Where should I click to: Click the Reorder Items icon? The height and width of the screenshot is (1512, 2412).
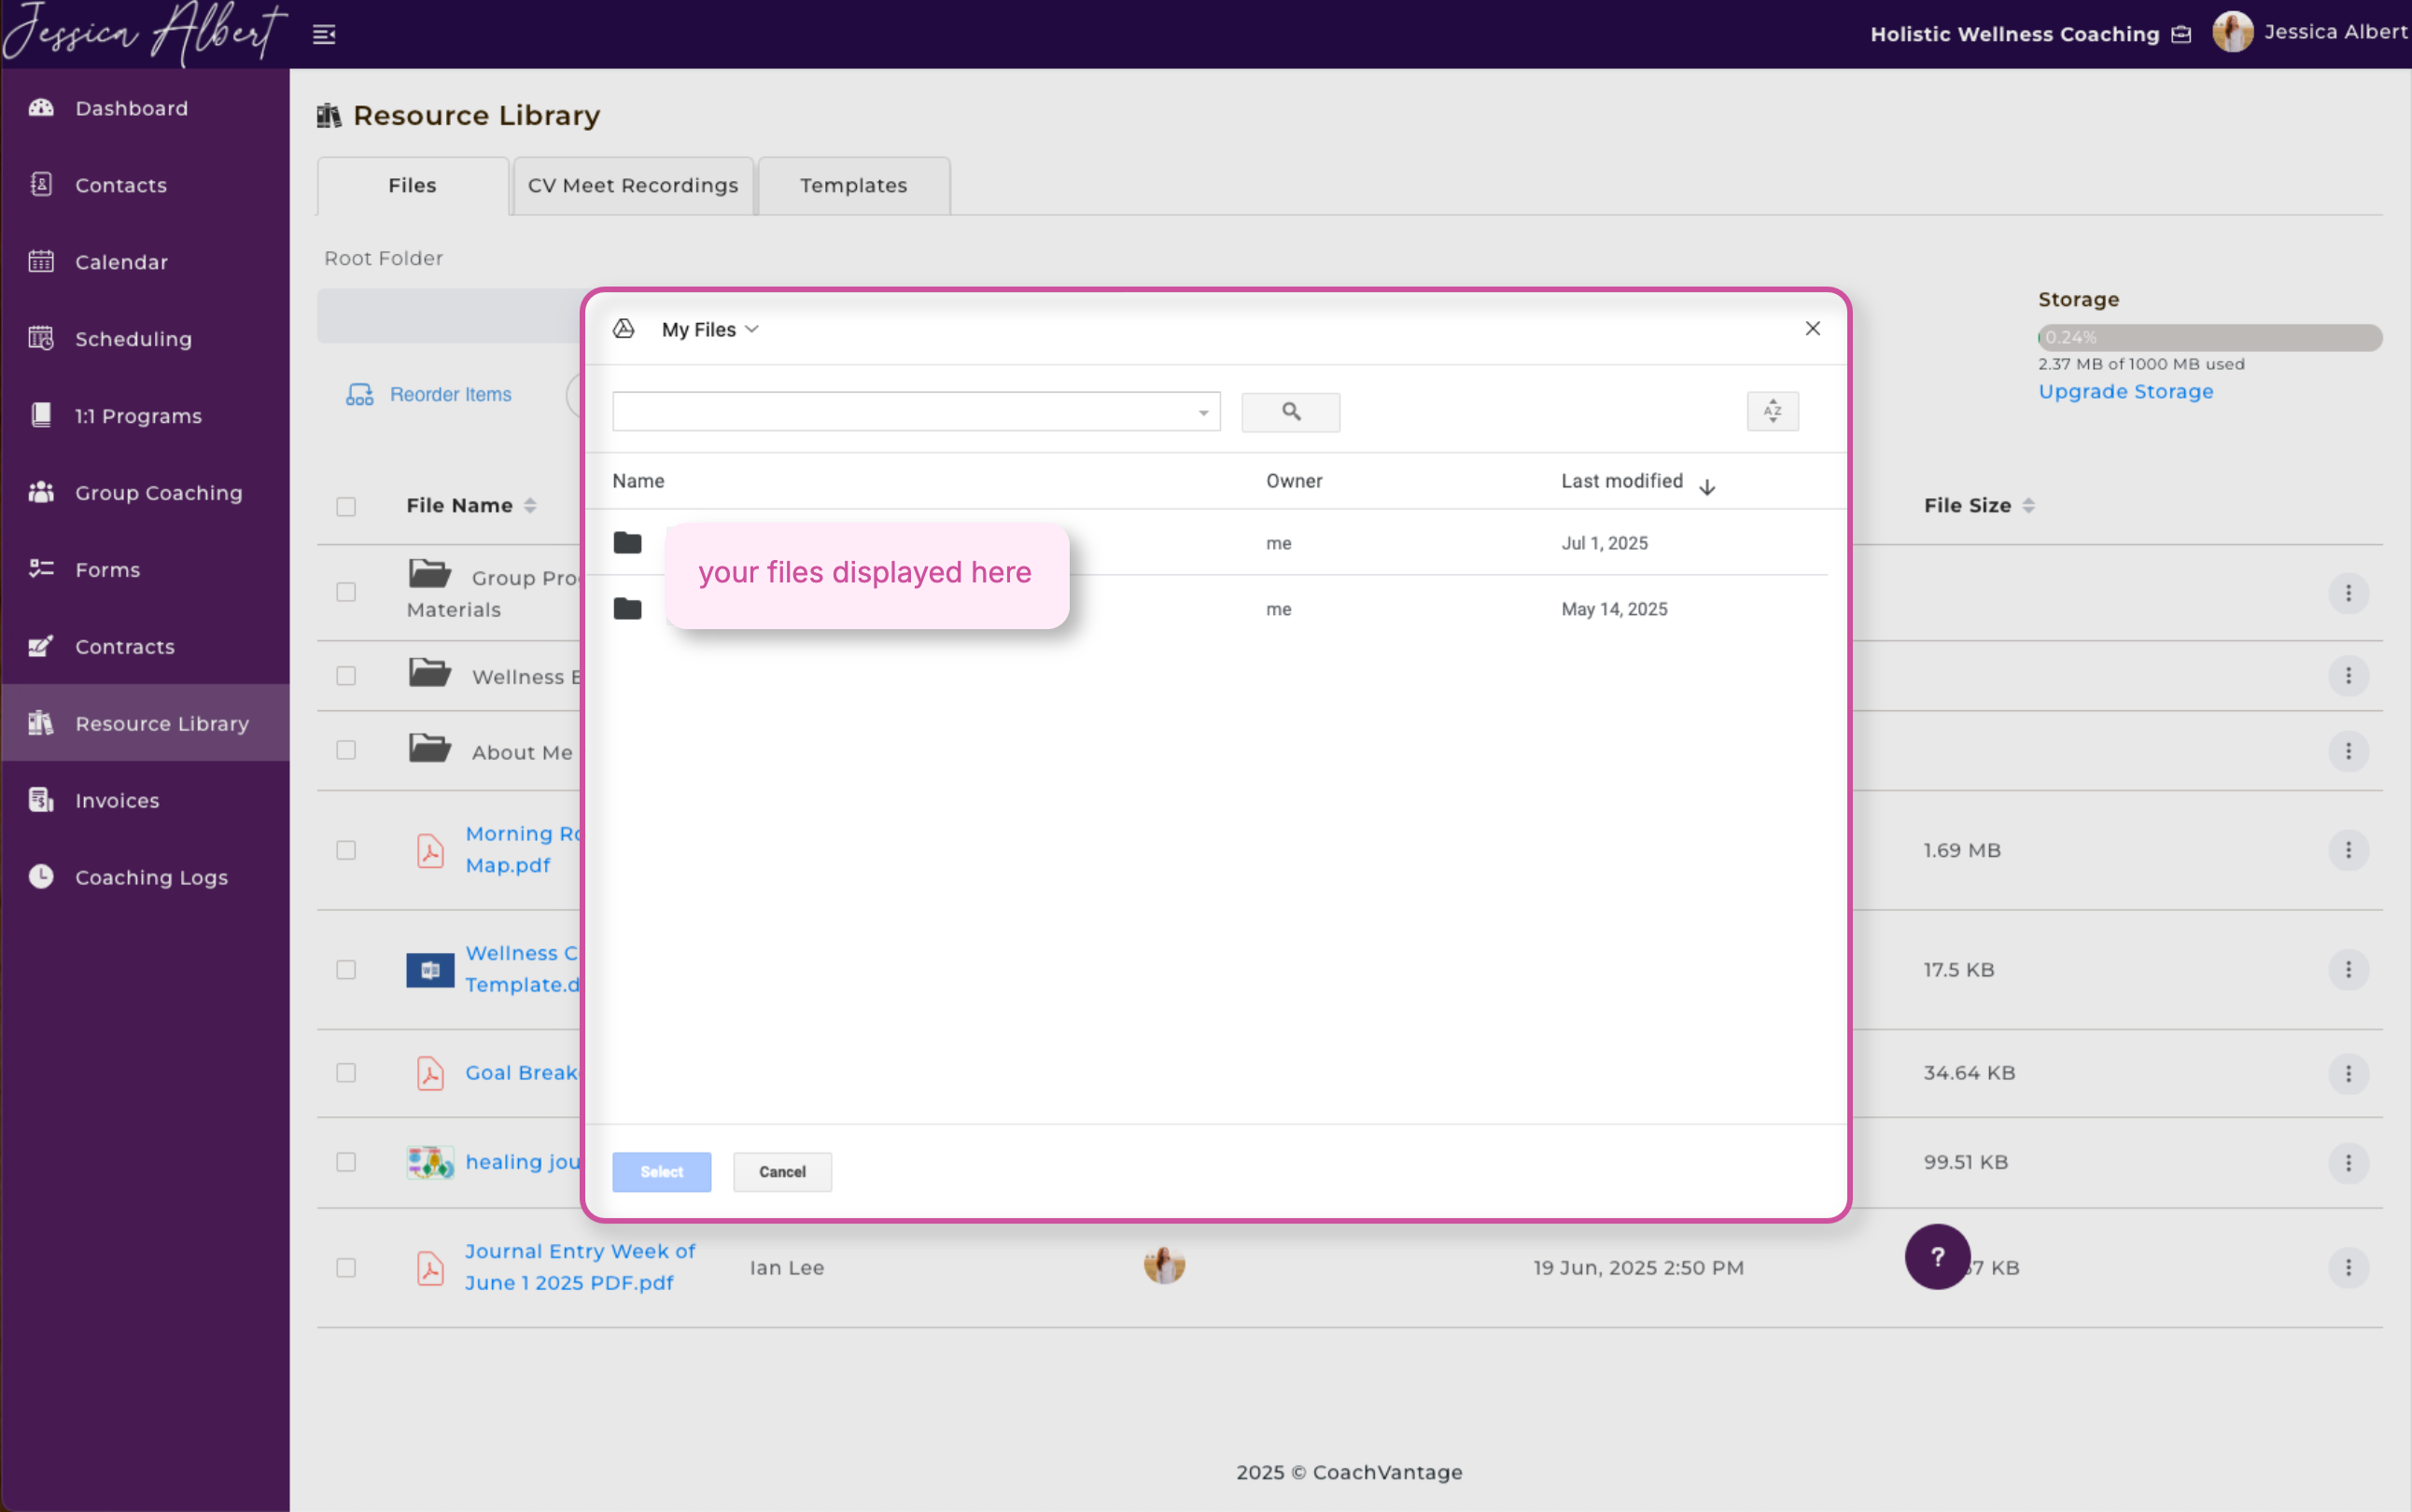click(360, 395)
